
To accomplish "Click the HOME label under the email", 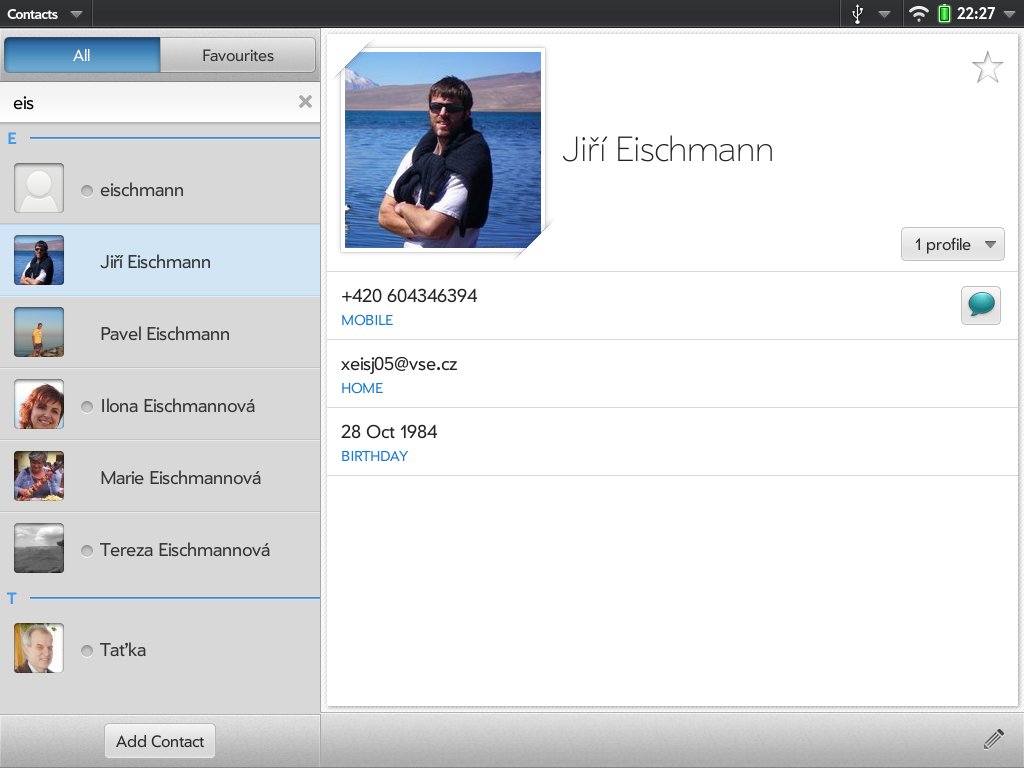I will coord(362,388).
